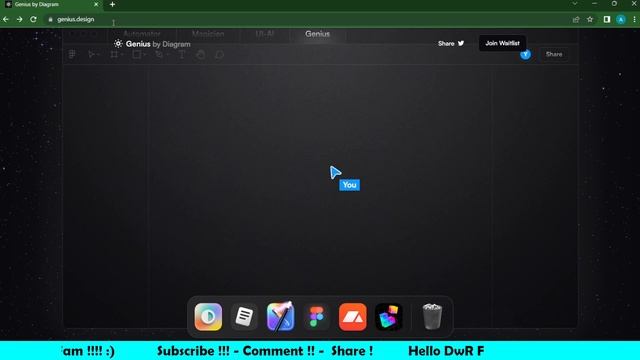Select the faded Text tool in toolbar
The height and width of the screenshot is (360, 640).
point(182,54)
